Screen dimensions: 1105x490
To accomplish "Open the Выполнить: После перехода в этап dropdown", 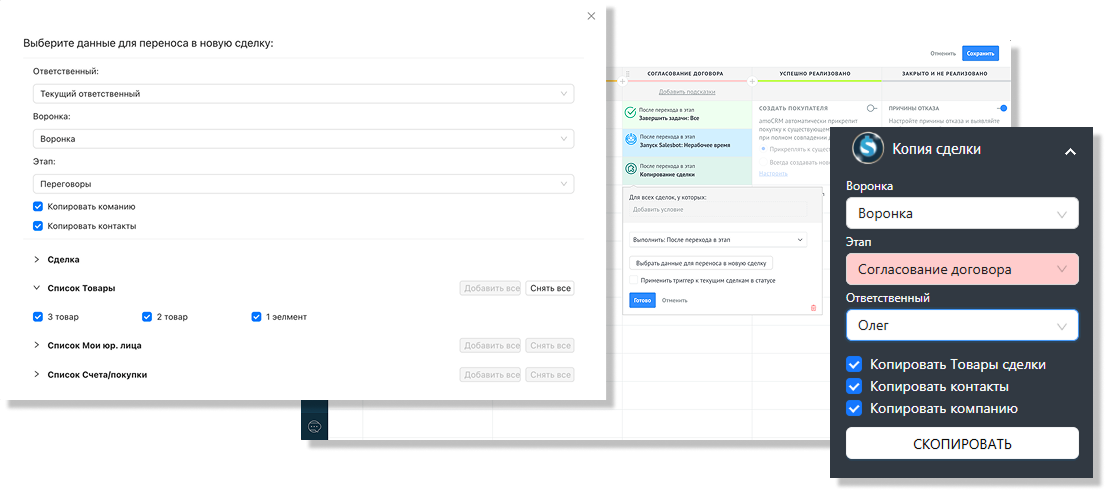I will tap(717, 240).
